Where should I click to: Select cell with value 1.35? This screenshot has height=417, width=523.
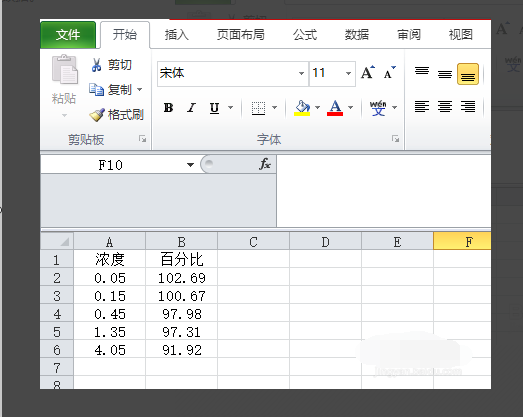click(109, 331)
